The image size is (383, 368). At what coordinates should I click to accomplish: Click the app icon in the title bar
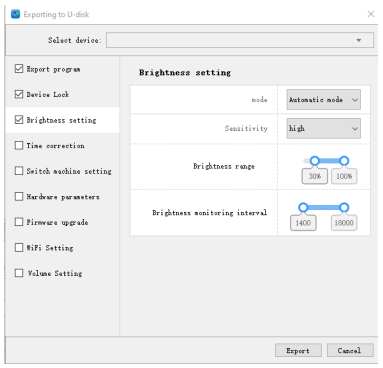click(x=15, y=14)
